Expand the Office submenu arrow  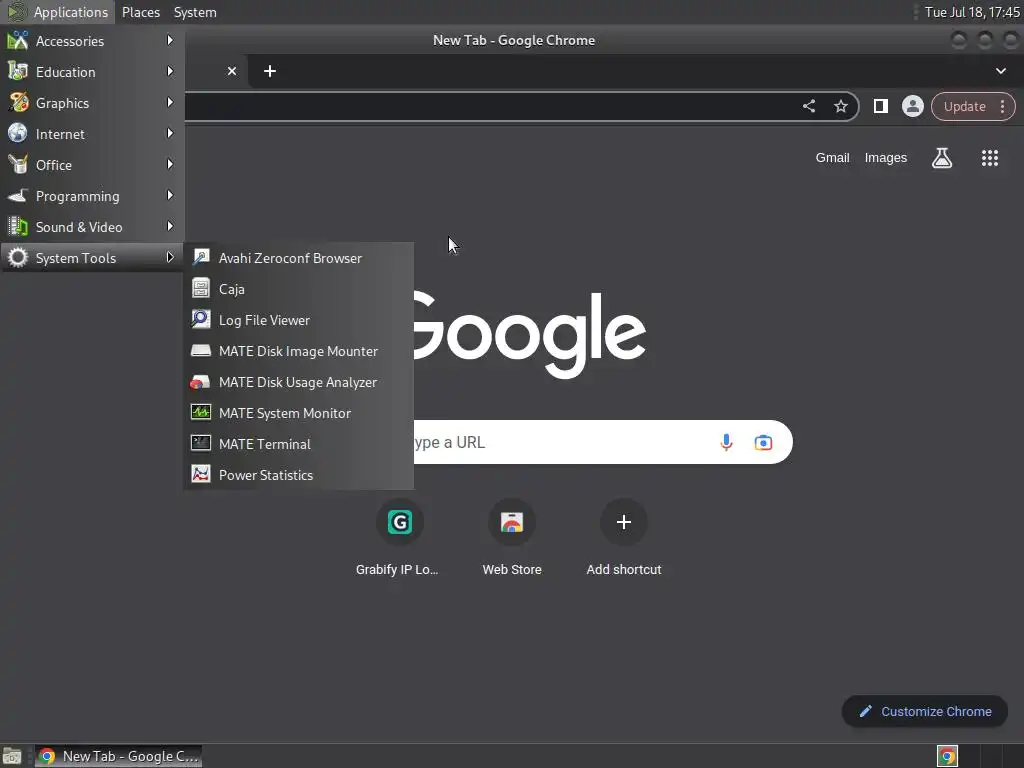pos(170,165)
